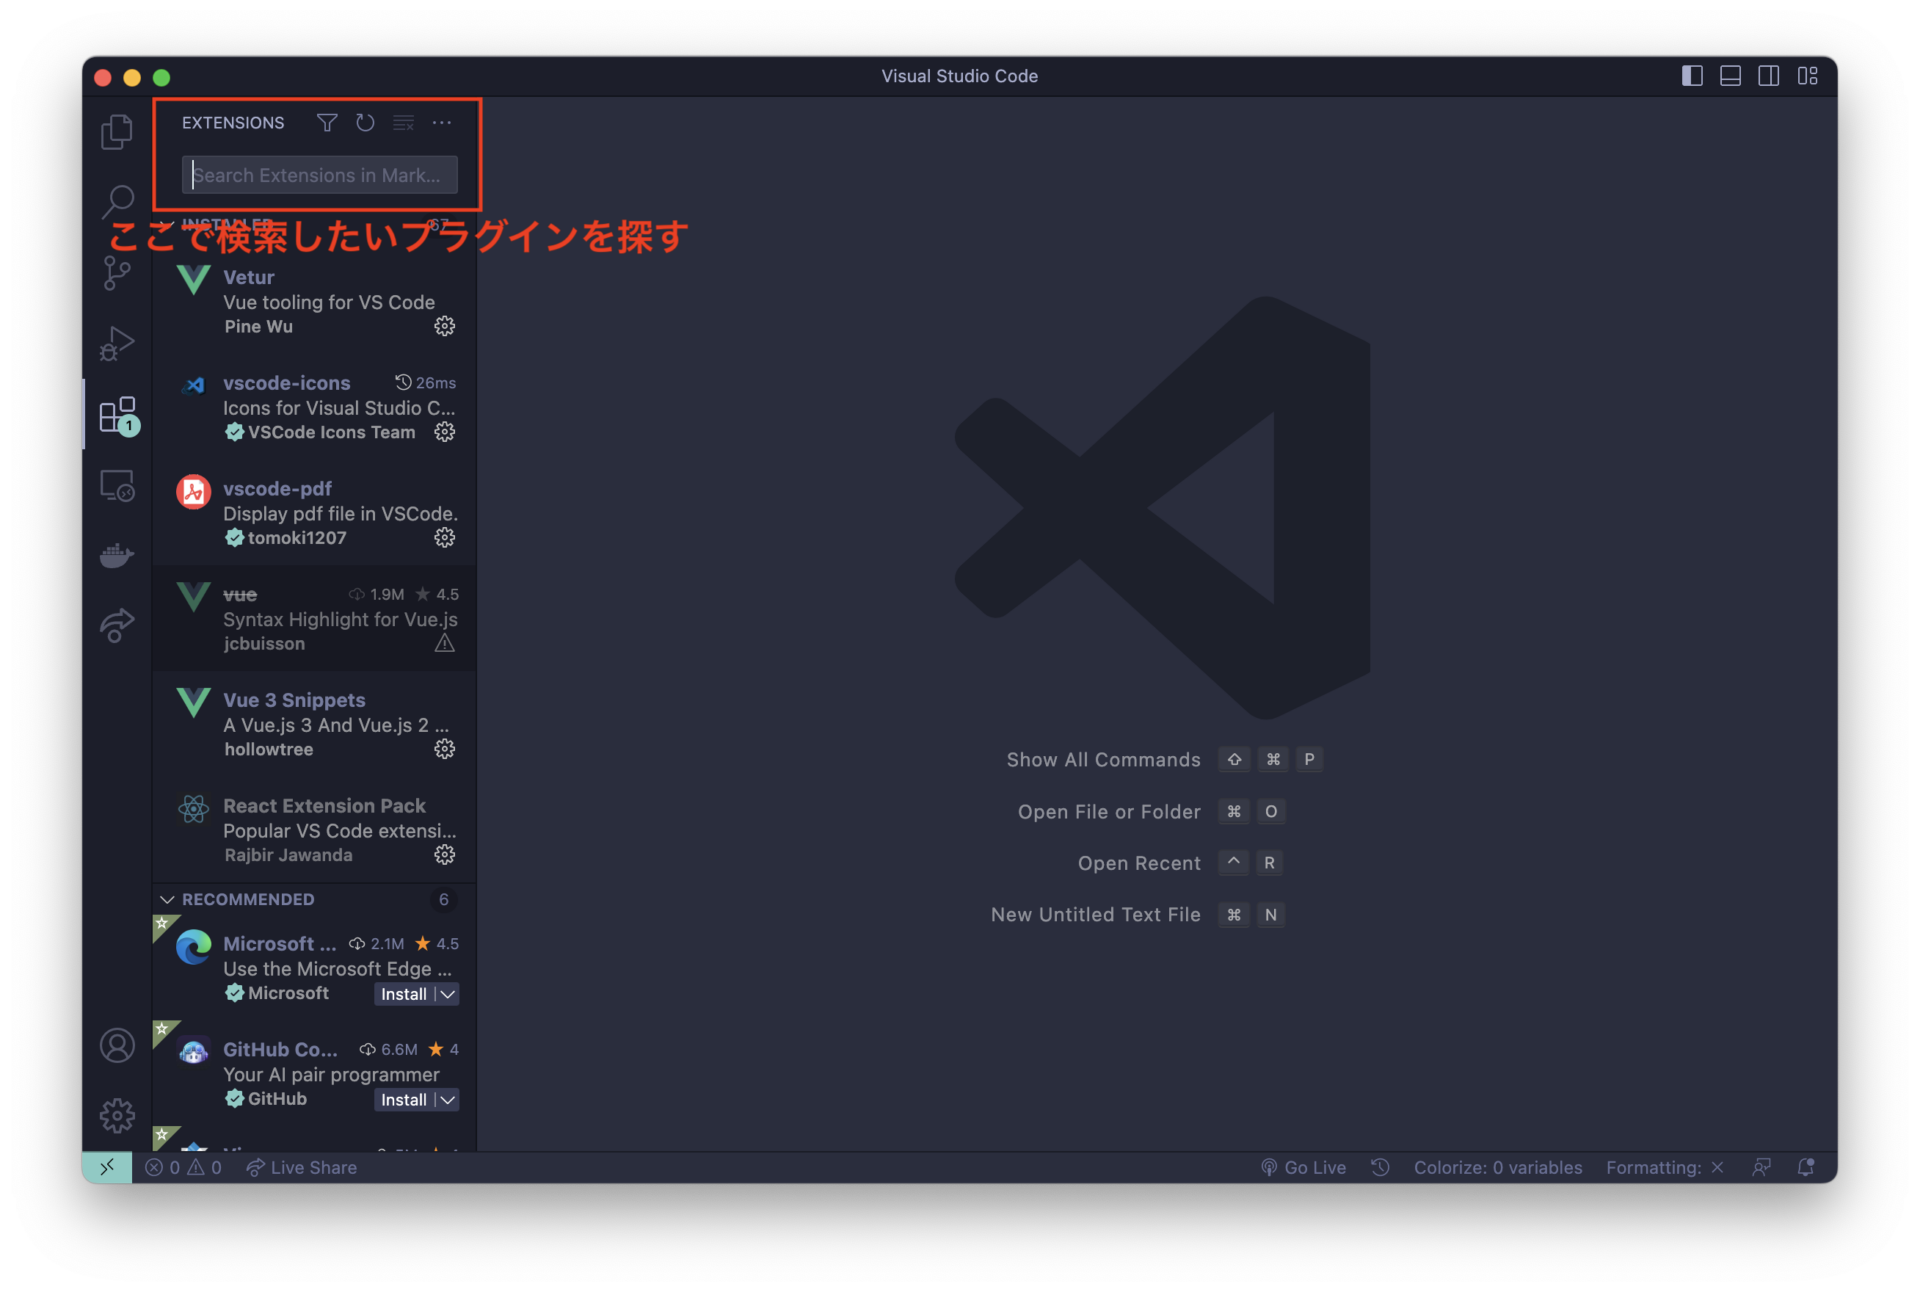Click the remote window indicator in status bar

click(x=107, y=1167)
